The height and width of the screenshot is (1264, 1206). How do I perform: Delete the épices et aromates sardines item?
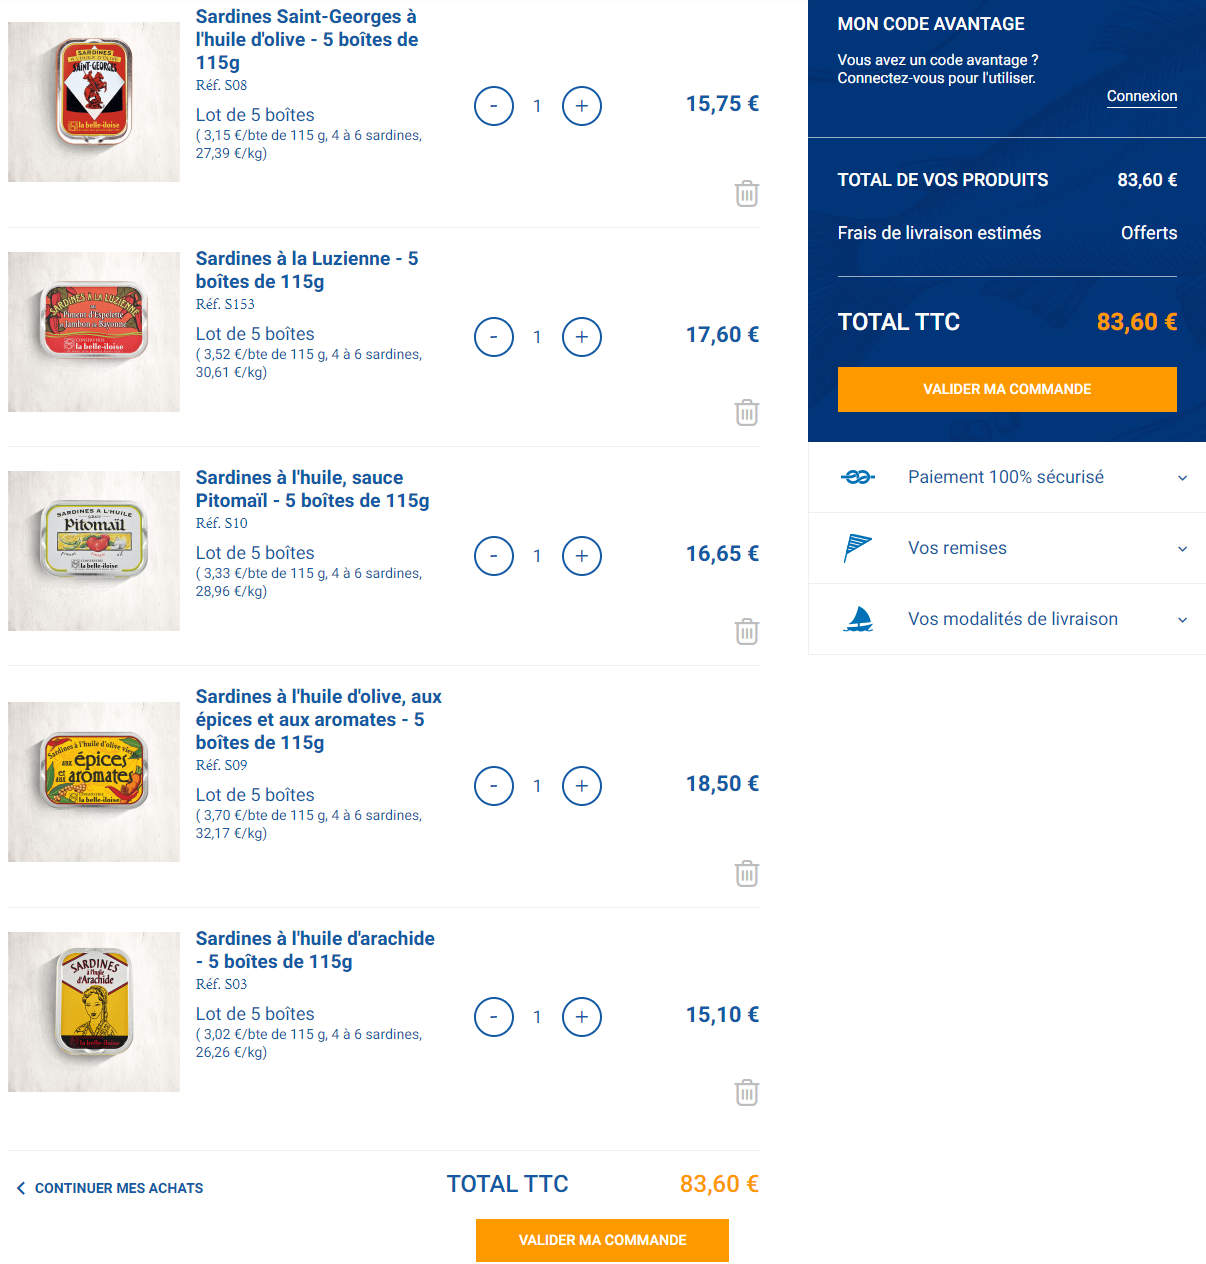click(747, 874)
